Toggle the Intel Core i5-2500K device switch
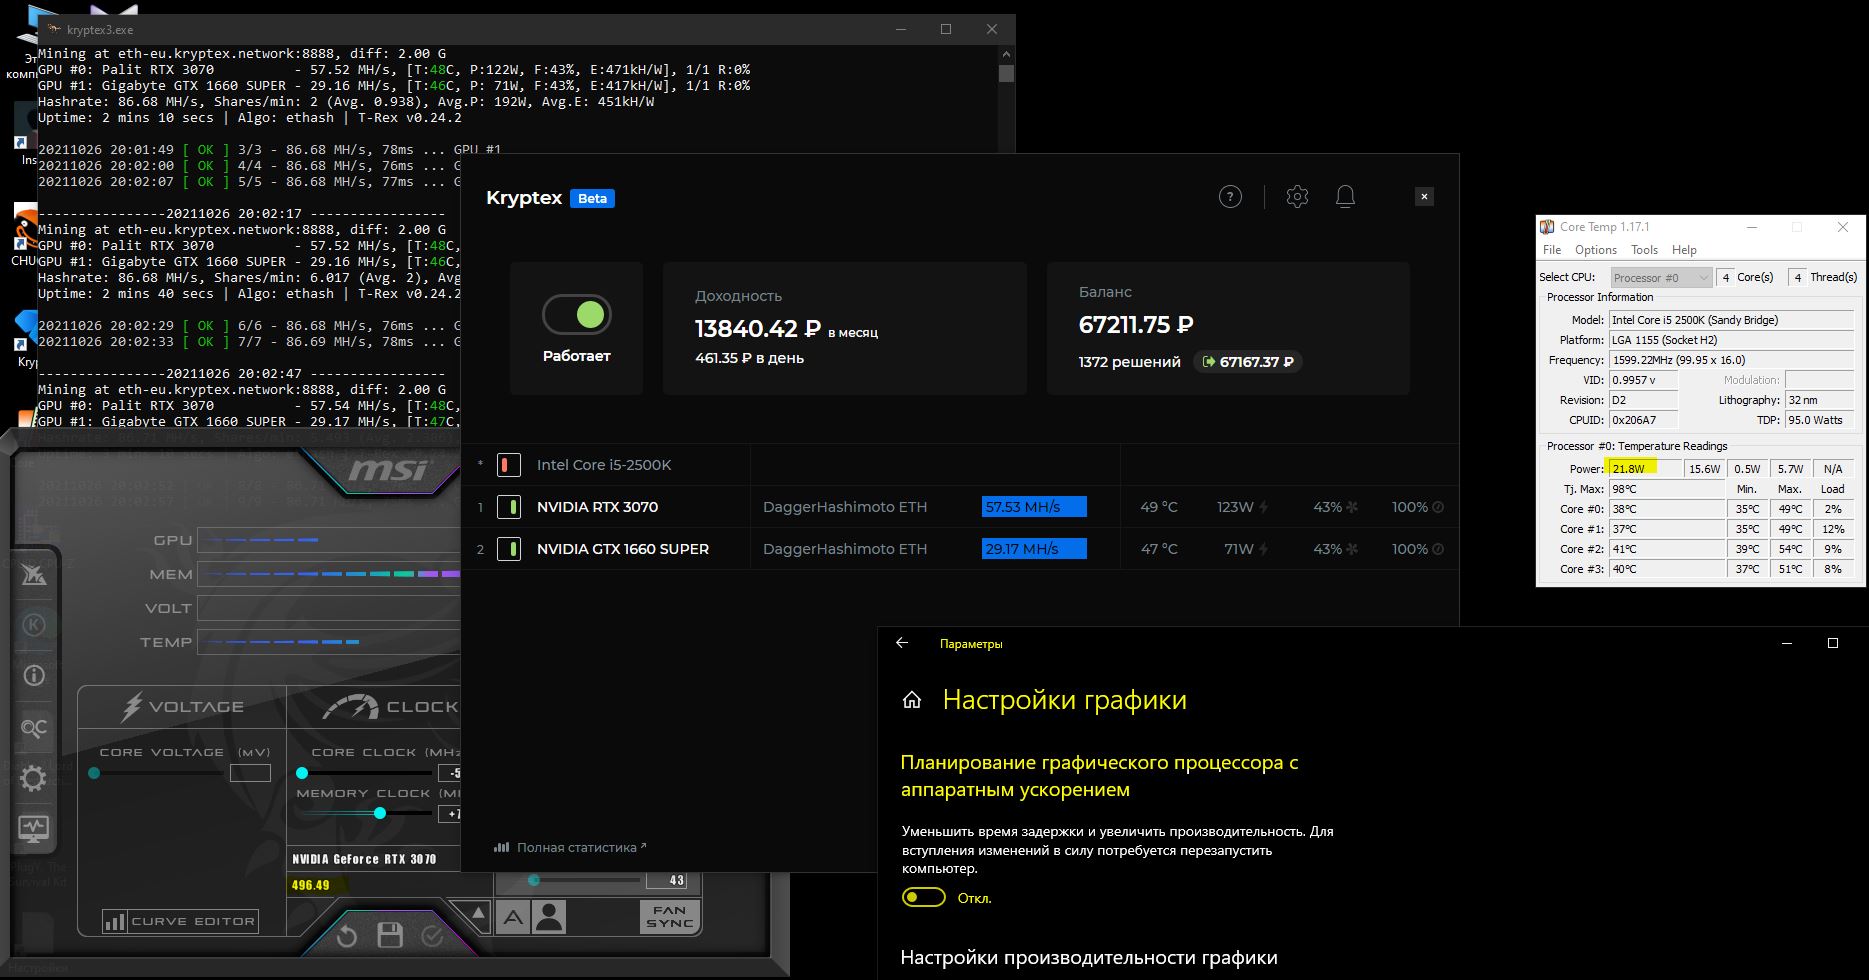Image resolution: width=1869 pixels, height=980 pixels. point(509,465)
